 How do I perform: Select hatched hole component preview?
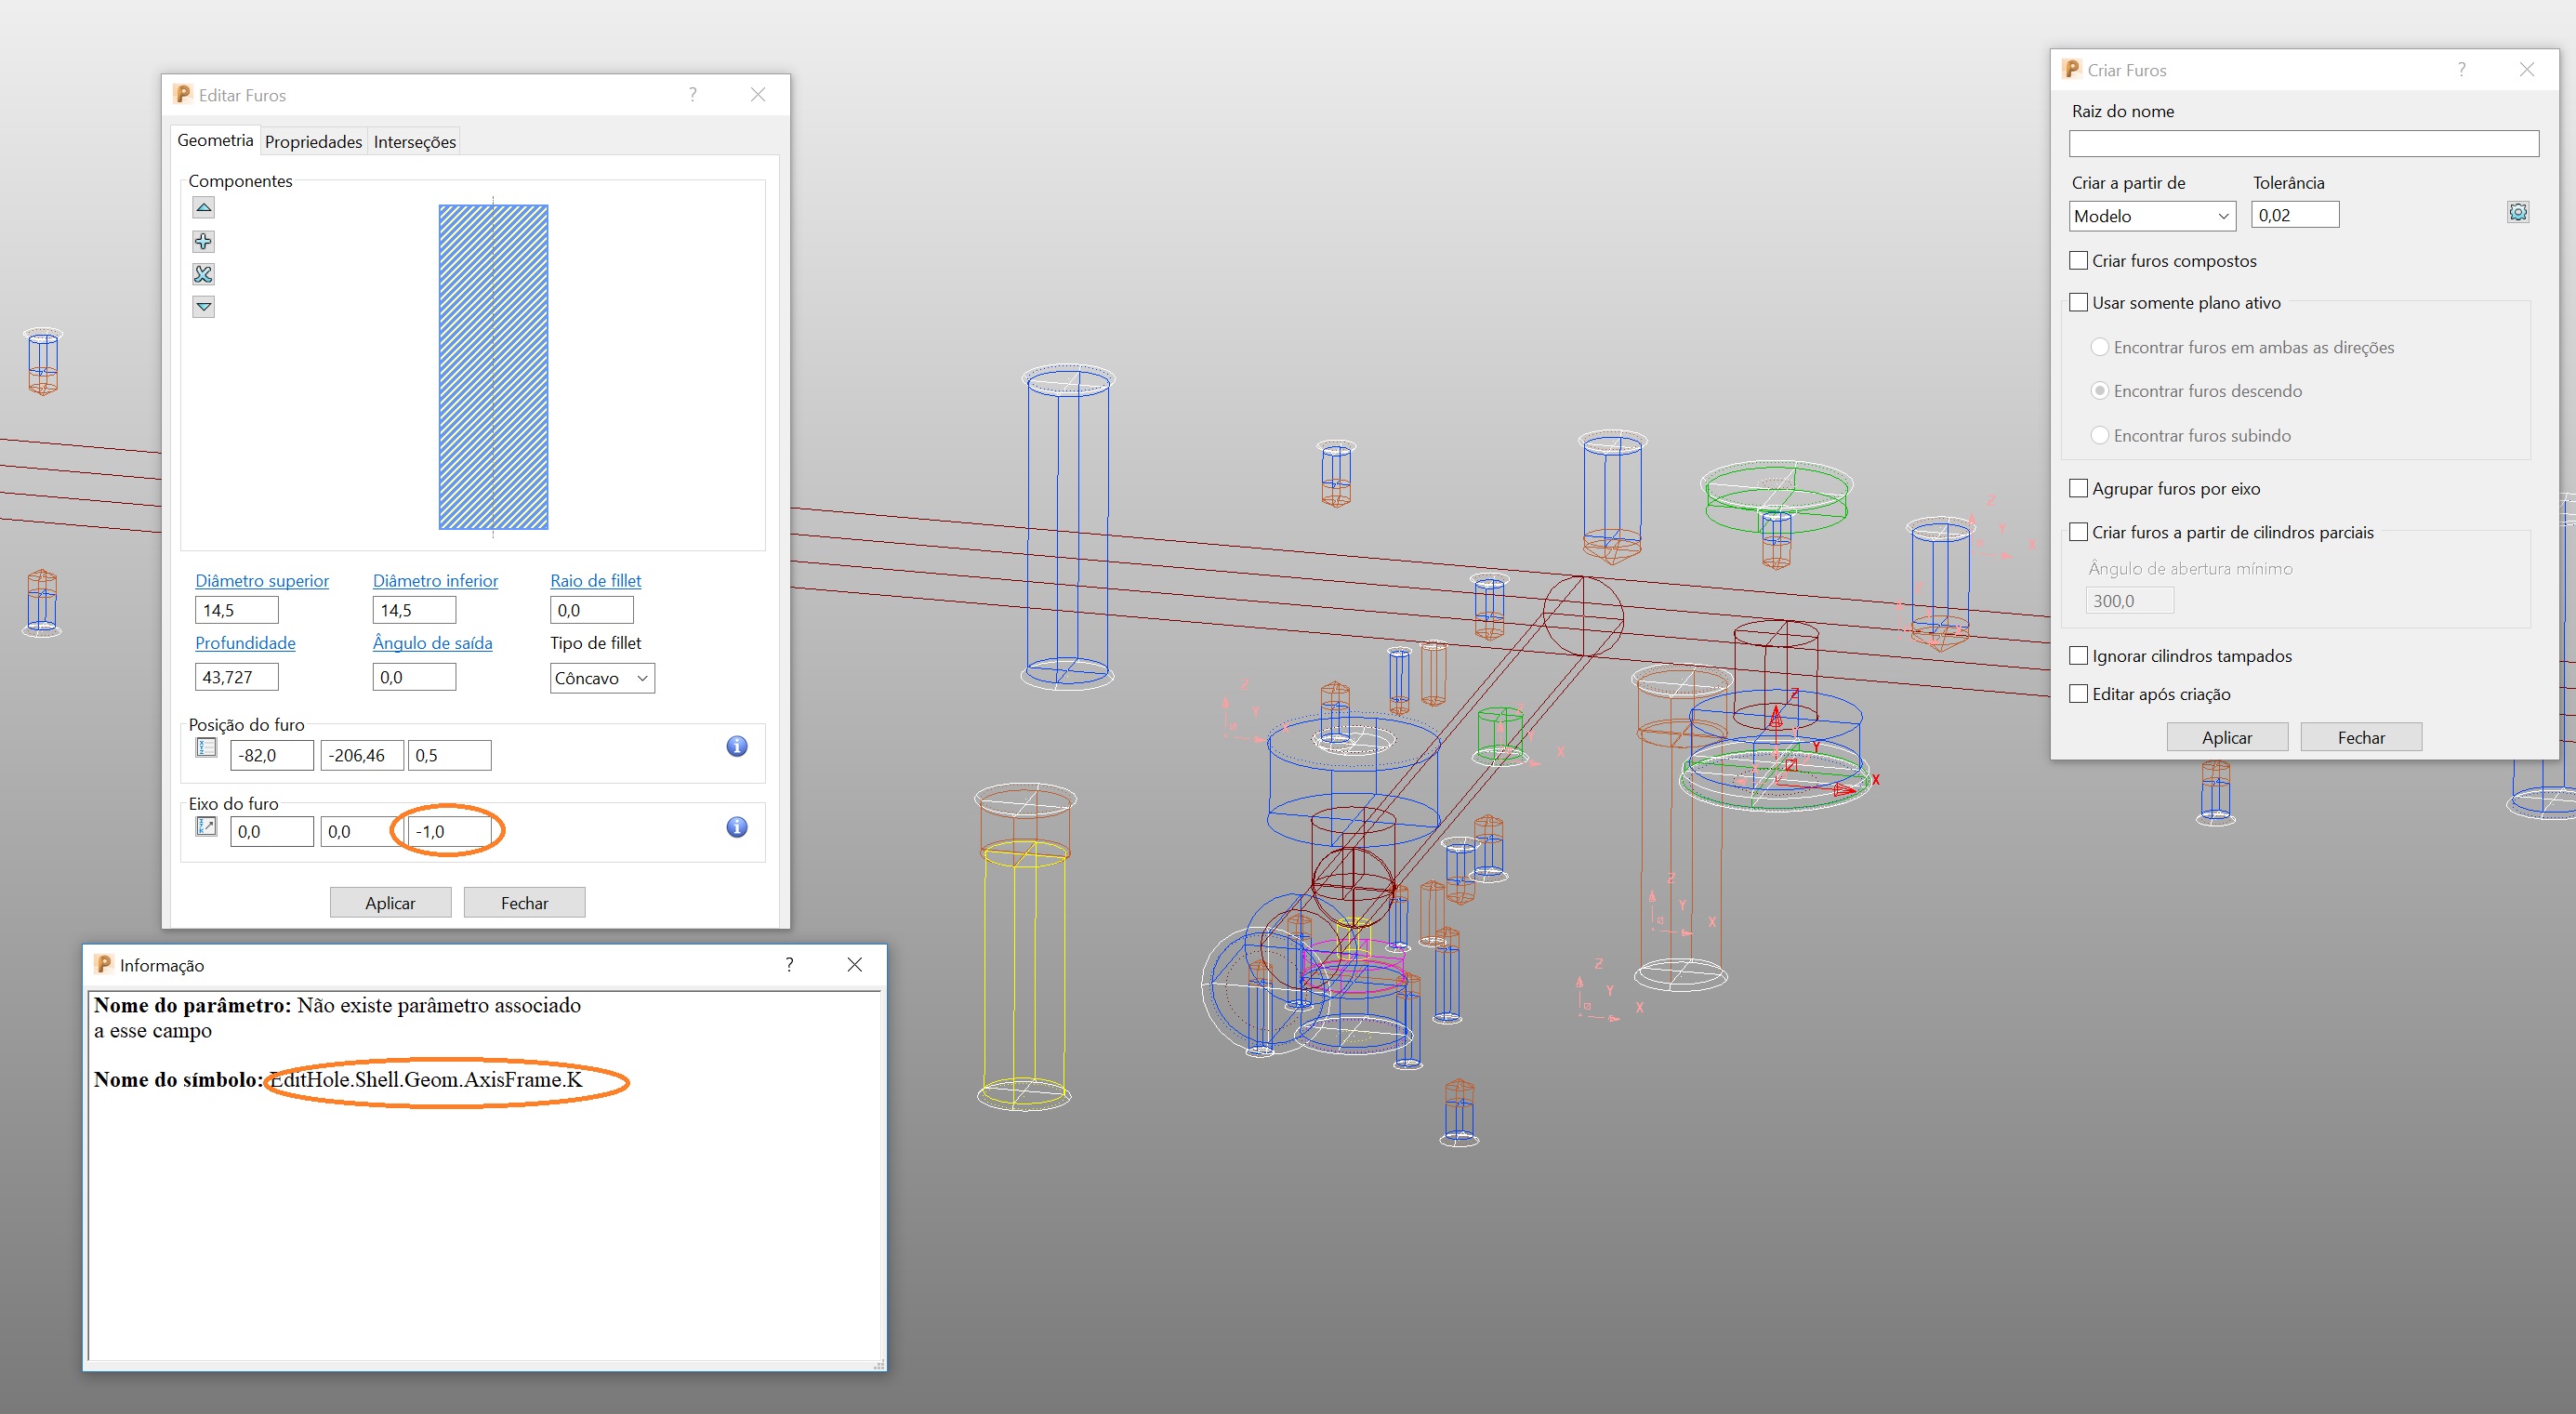[493, 367]
